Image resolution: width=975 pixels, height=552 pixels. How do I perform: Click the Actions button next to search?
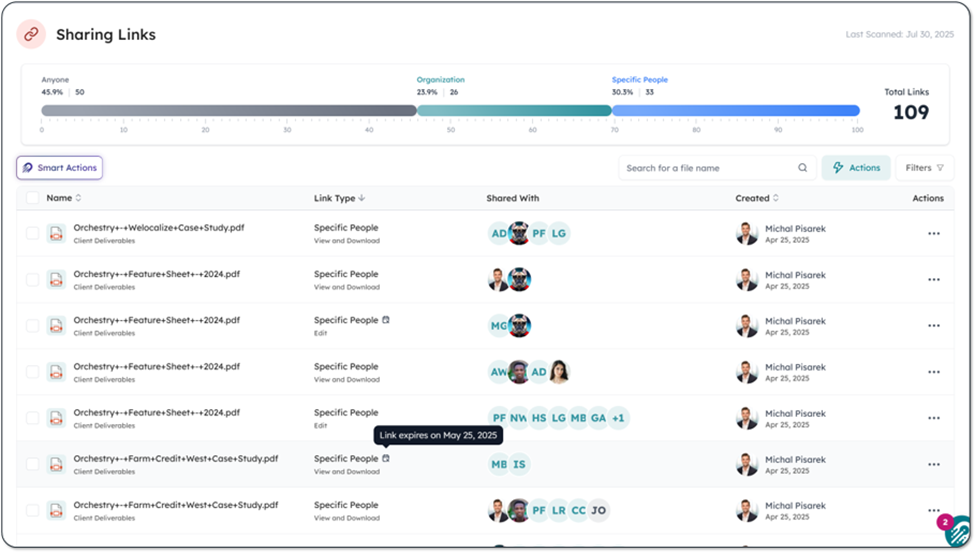pos(855,168)
